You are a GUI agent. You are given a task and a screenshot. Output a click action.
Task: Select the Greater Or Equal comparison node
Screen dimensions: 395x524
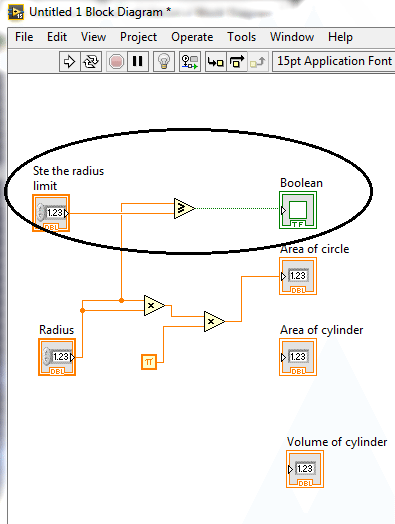[x=184, y=209]
